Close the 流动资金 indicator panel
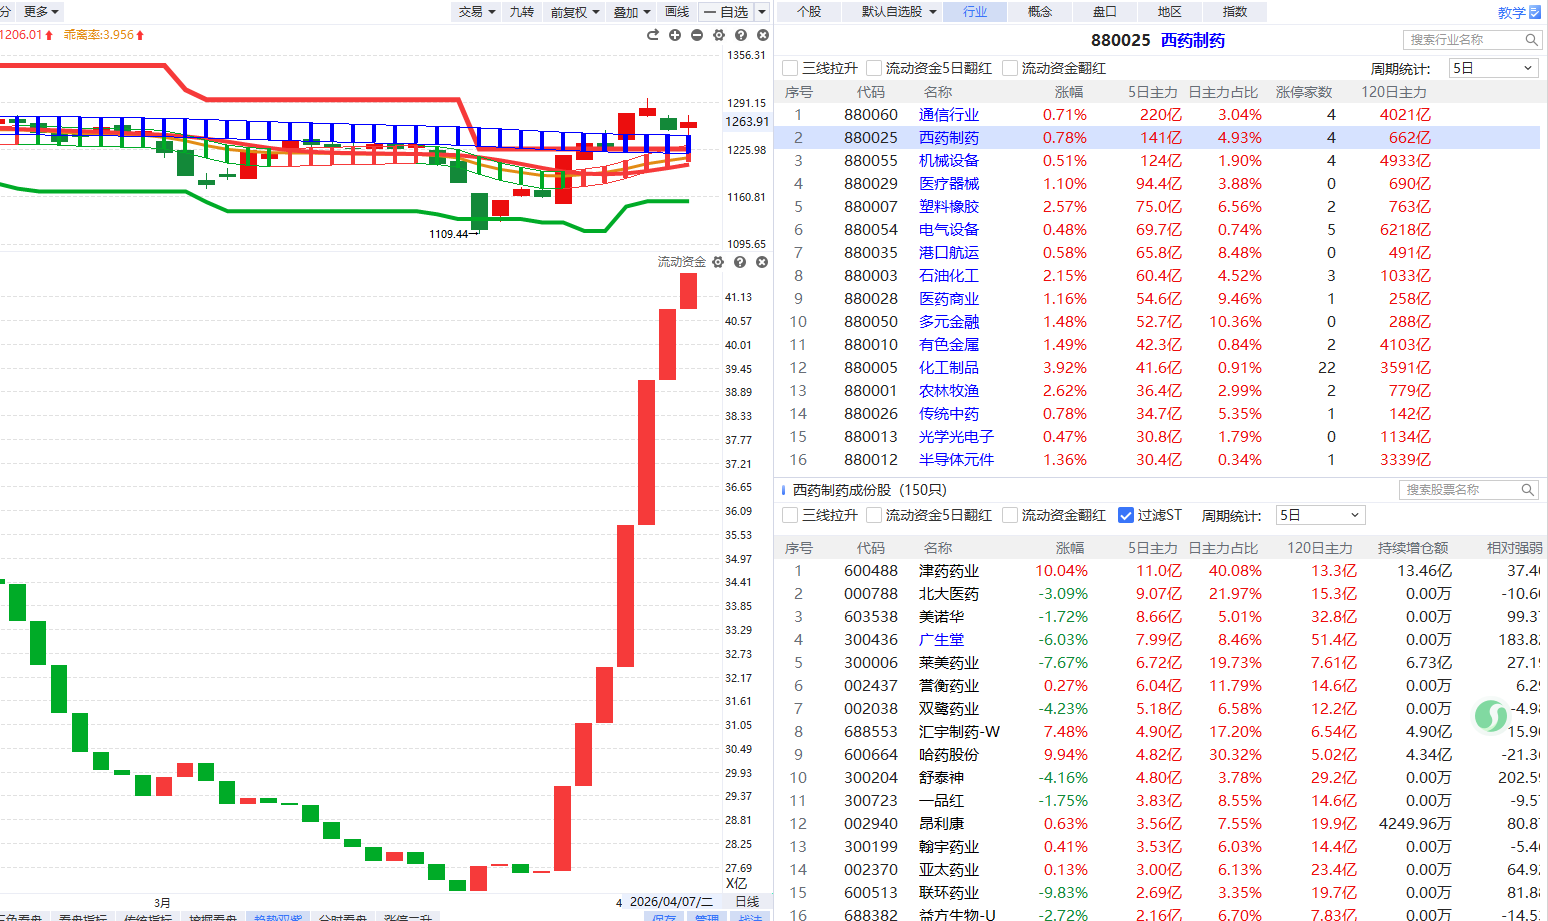The width and height of the screenshot is (1548, 921). [762, 262]
